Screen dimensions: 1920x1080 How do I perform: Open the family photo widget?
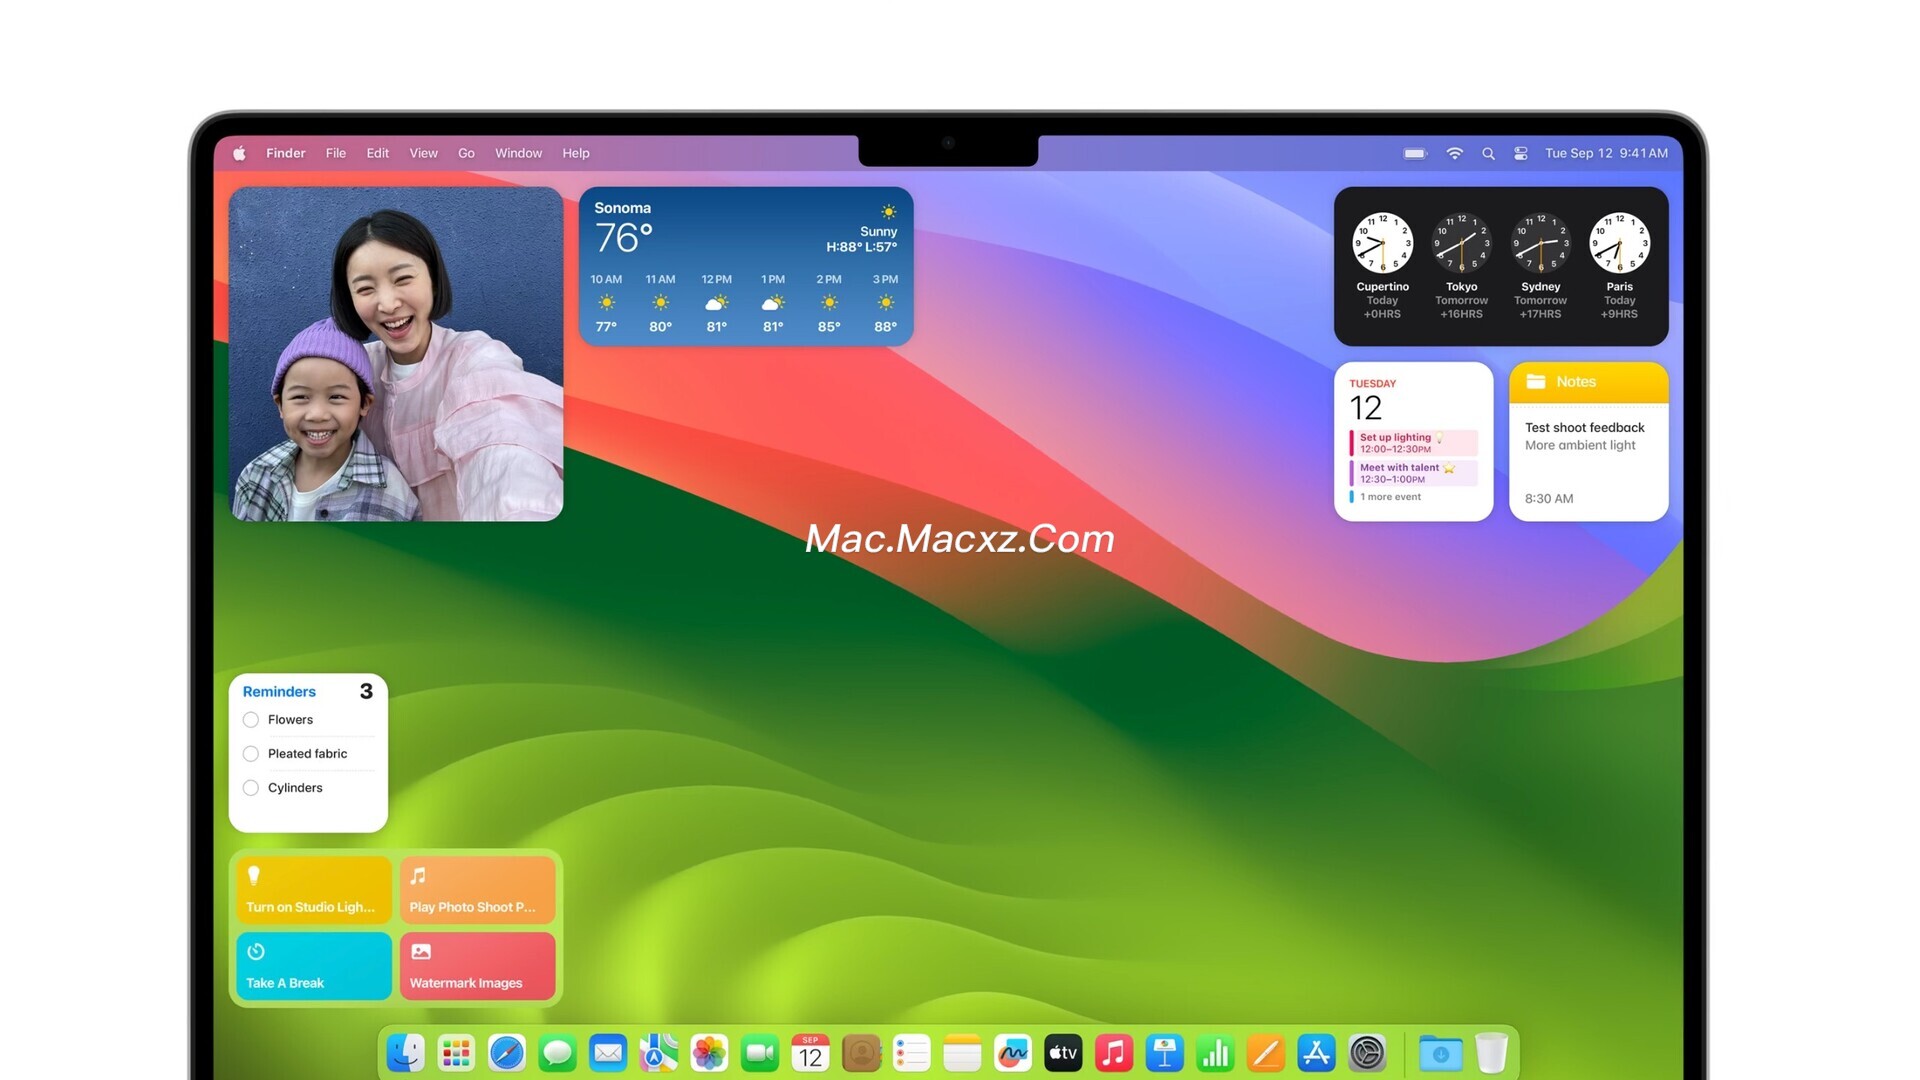[396, 354]
